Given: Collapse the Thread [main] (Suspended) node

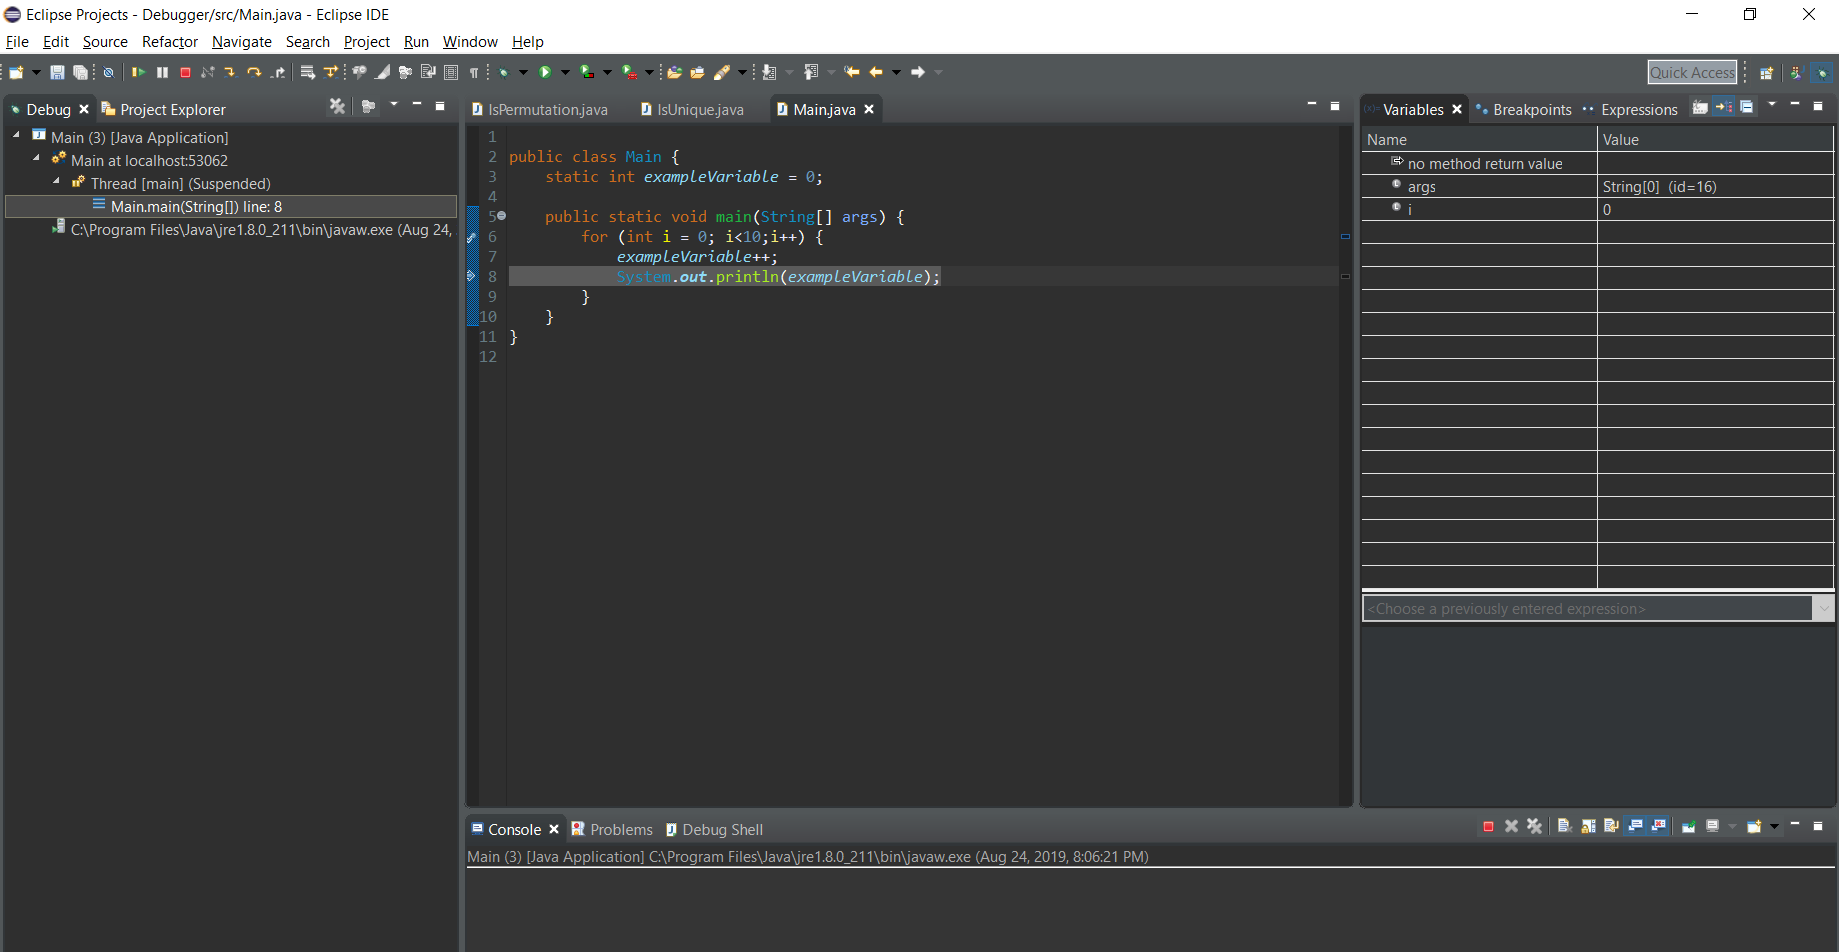Looking at the screenshot, I should coord(56,180).
